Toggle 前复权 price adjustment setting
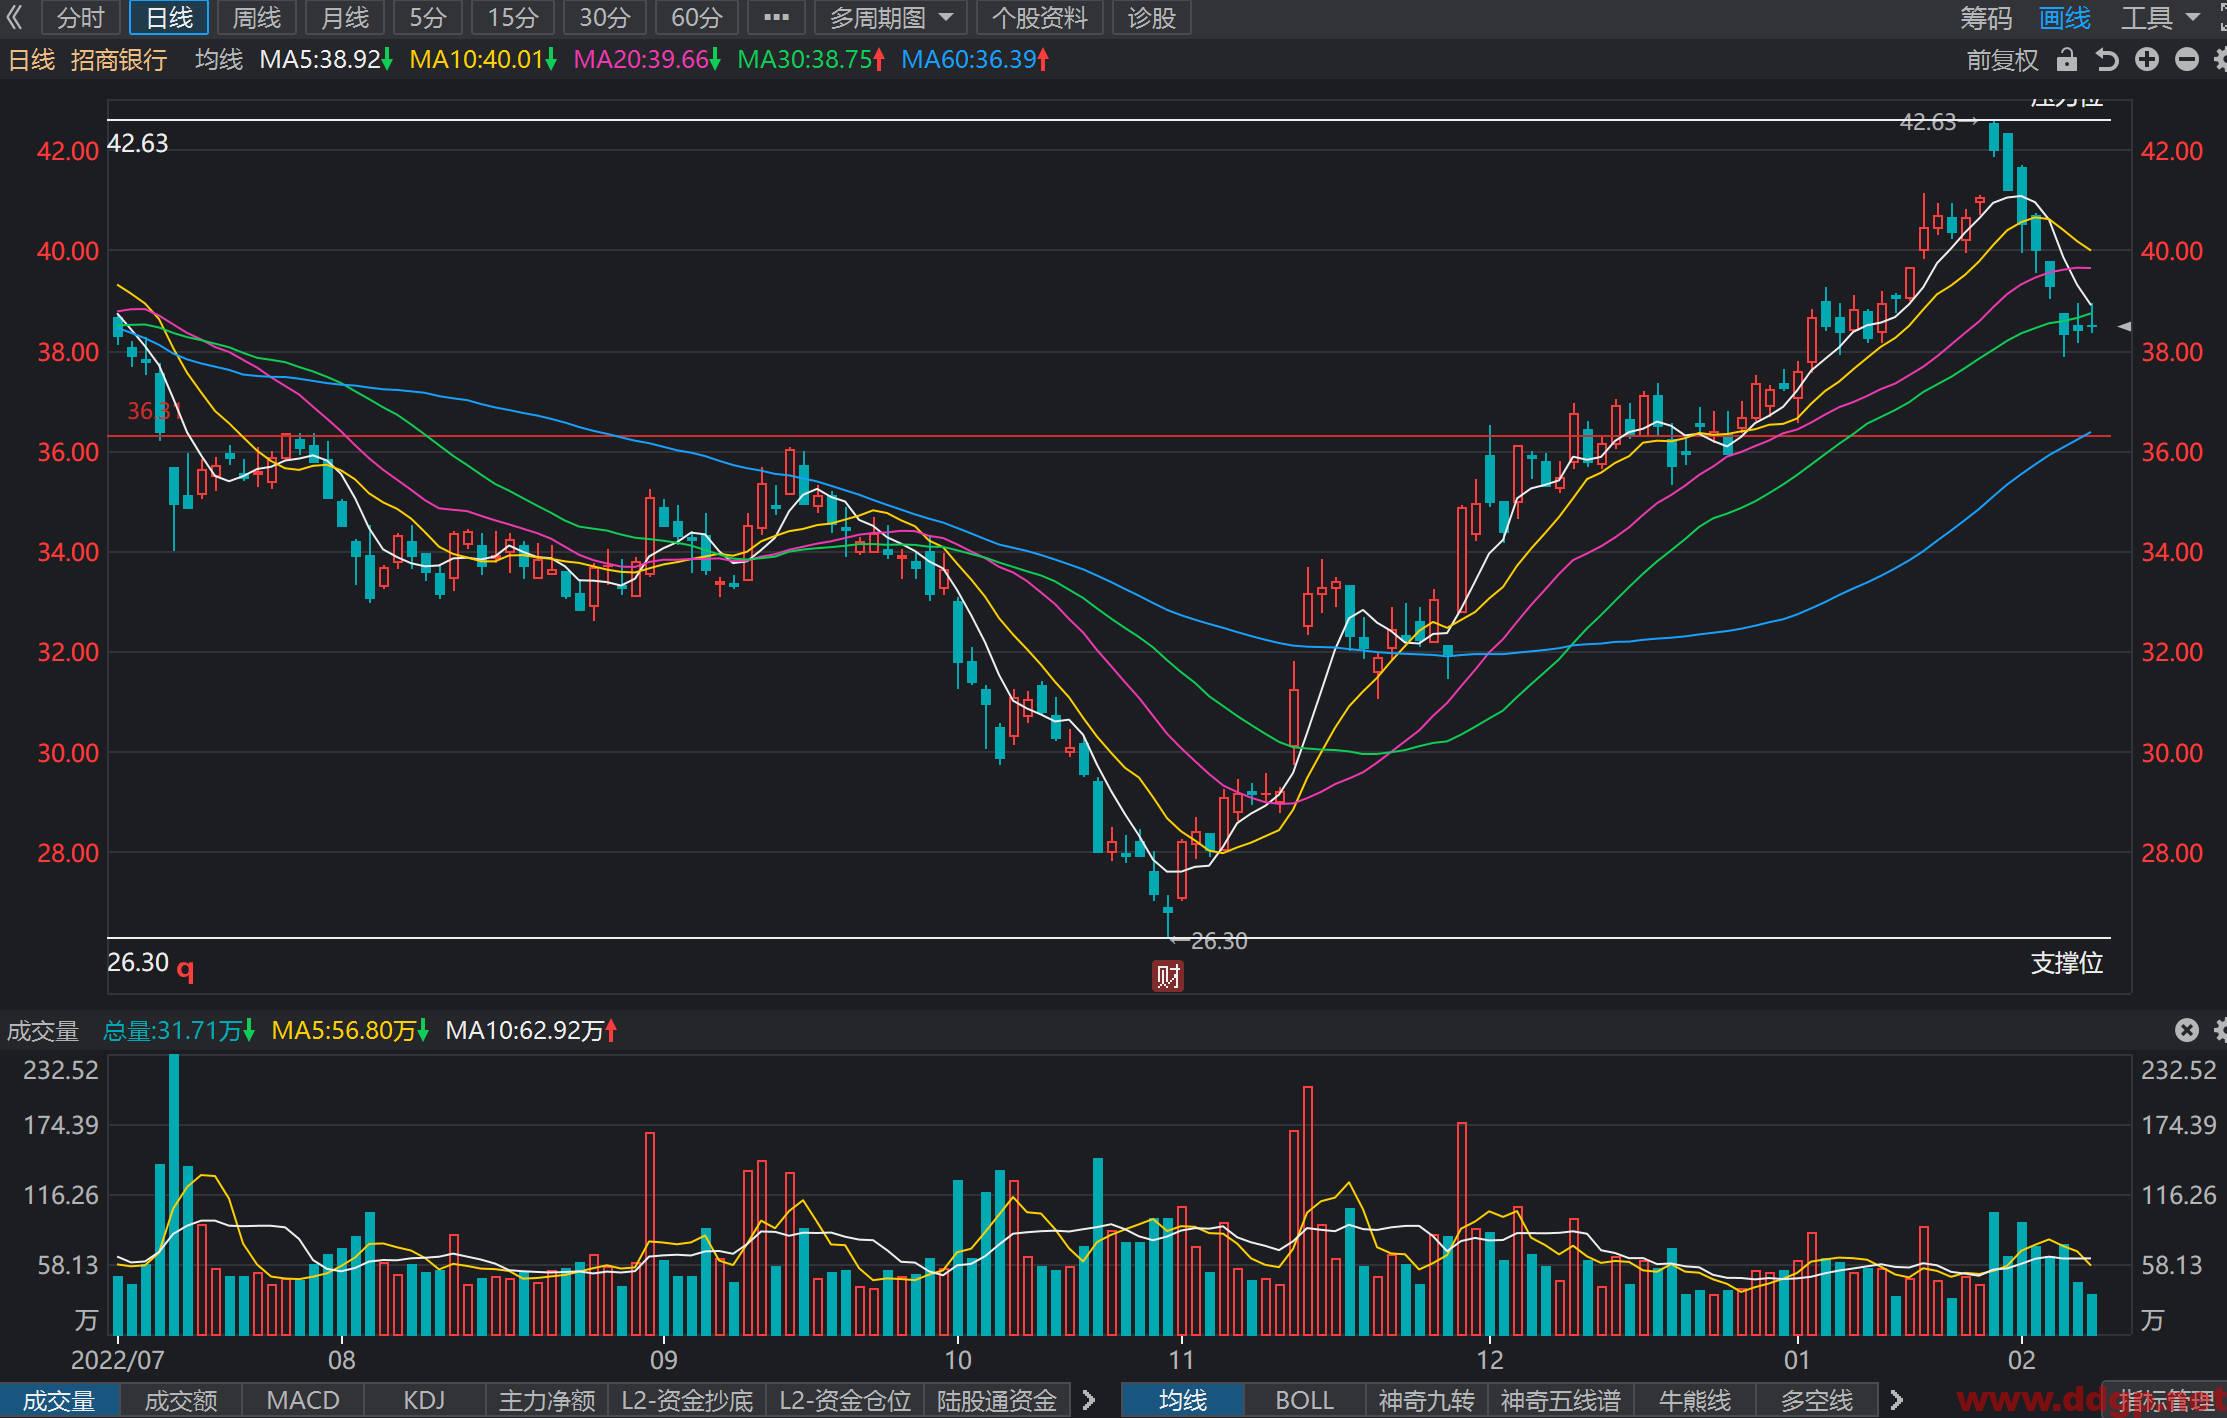The image size is (2227, 1418). pos(2002,60)
